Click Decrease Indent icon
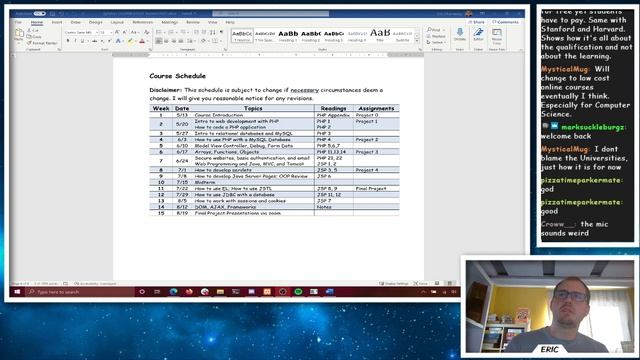This screenshot has width=640, height=360. pyautogui.click(x=196, y=32)
